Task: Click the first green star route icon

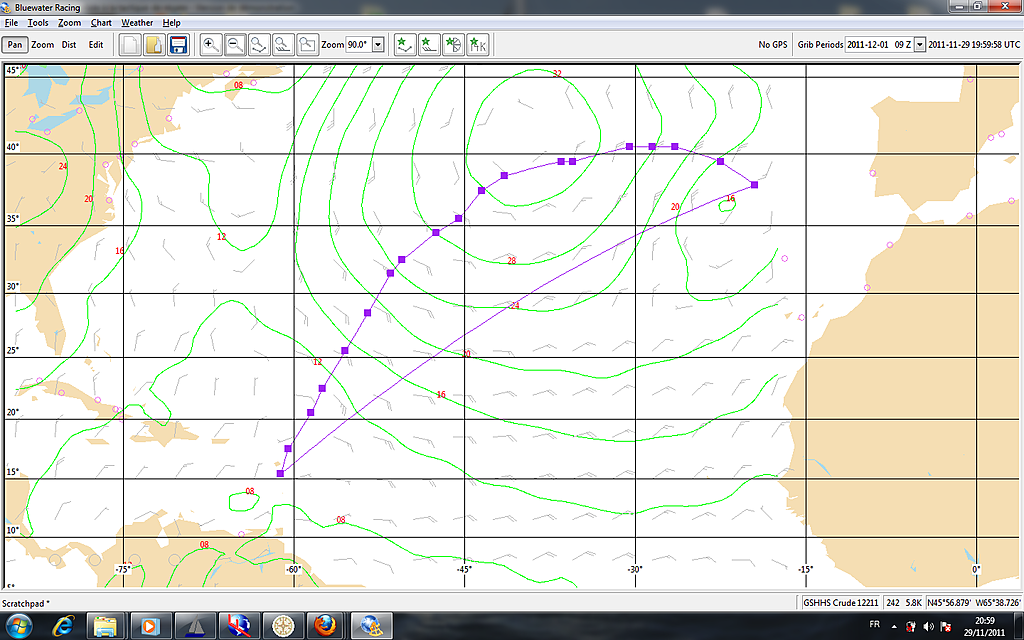Action: [405, 45]
